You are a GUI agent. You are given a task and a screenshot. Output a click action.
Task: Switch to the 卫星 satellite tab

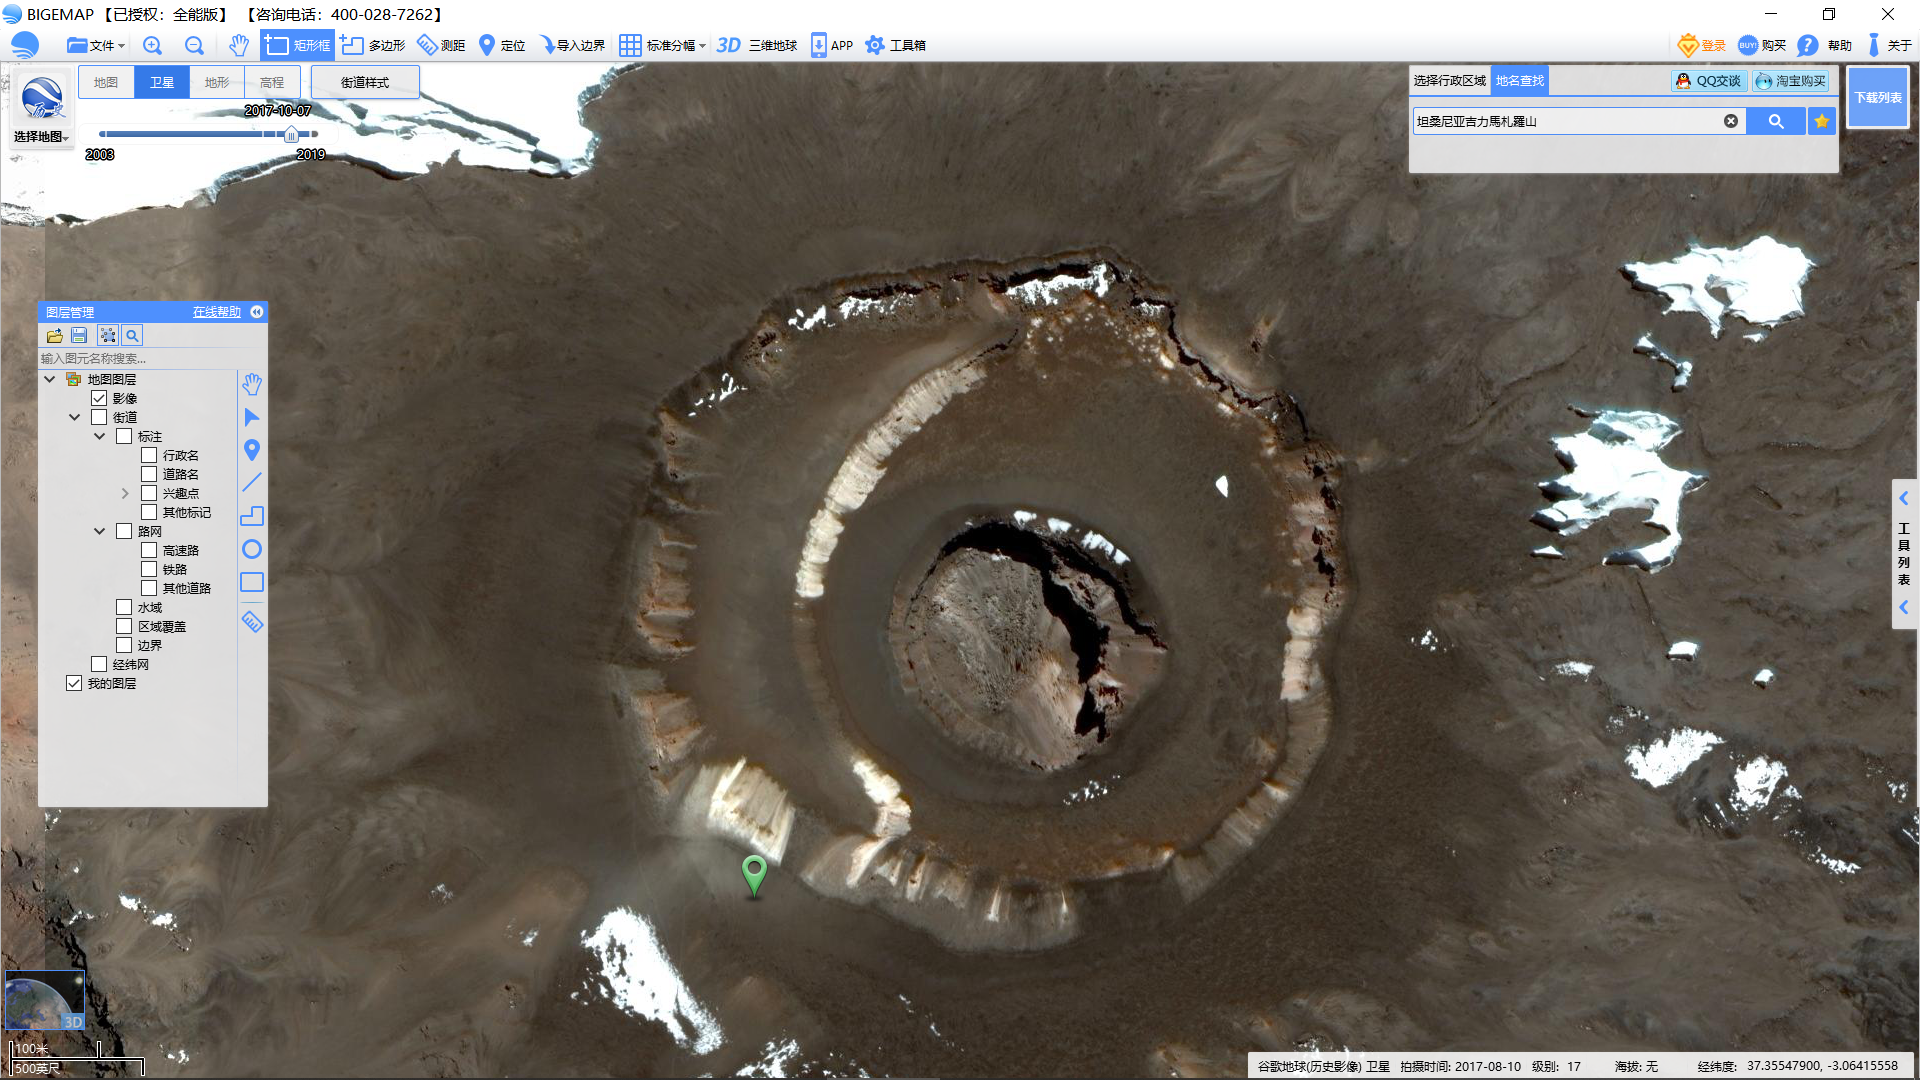coord(162,82)
